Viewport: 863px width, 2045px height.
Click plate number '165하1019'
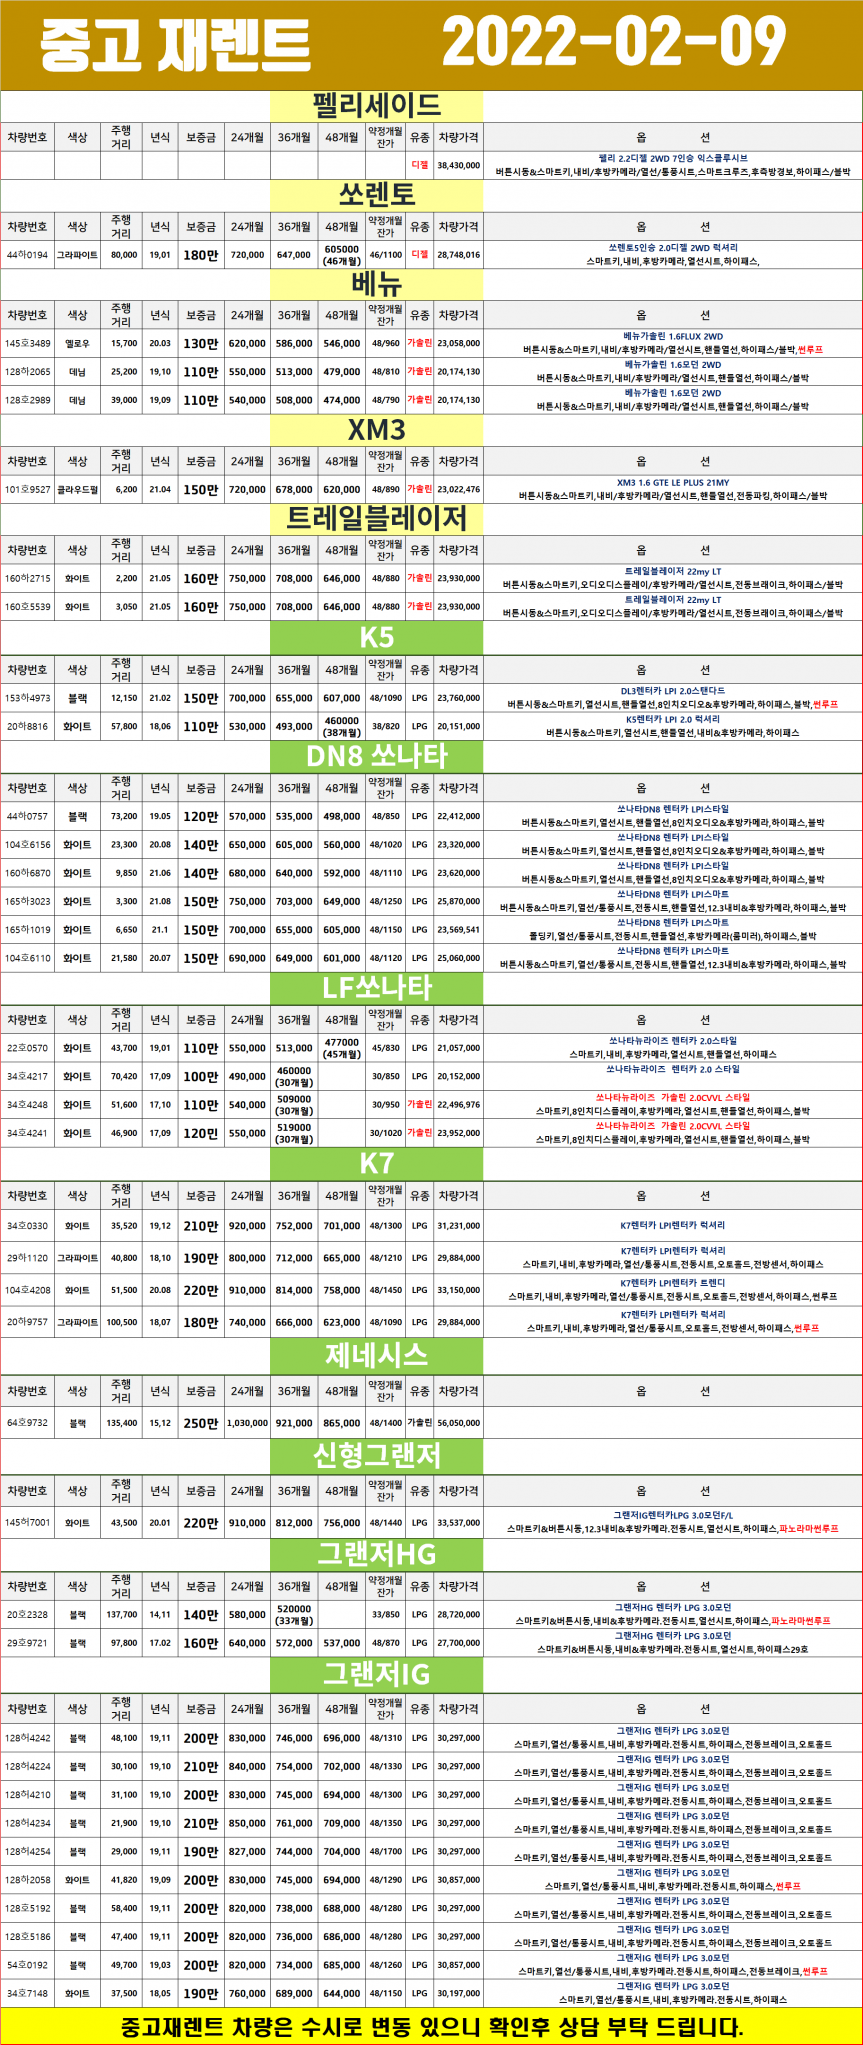(27, 929)
